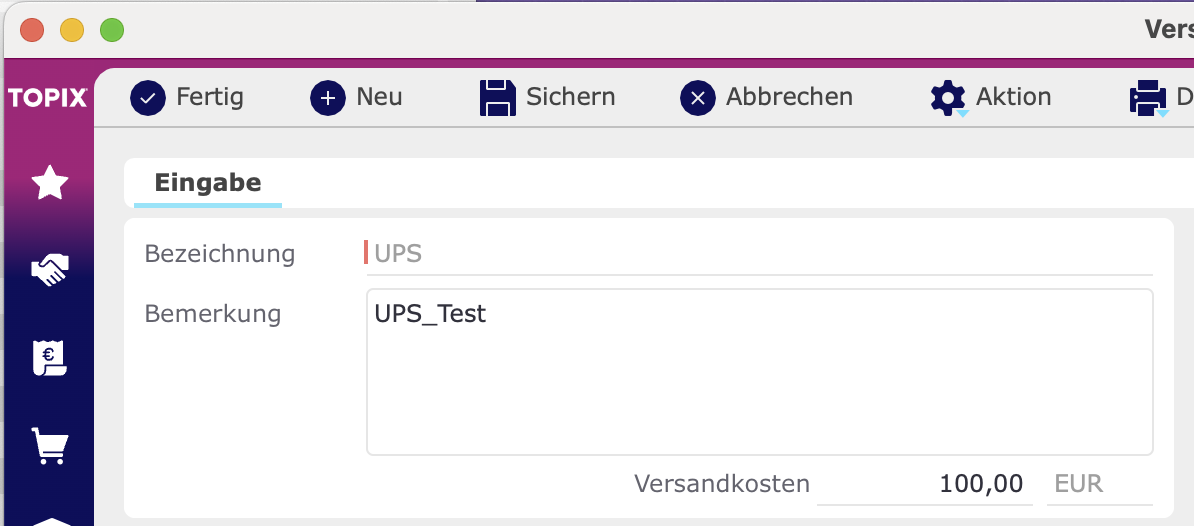
Task: Click the EUR currency field
Action: [1099, 483]
